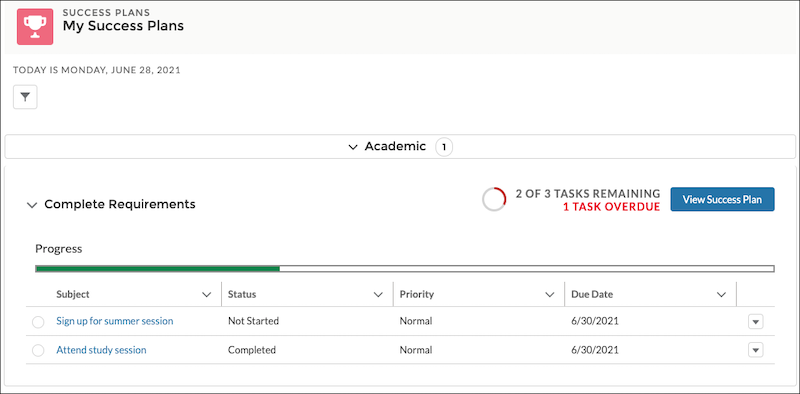Click the due date for summer session row
Image resolution: width=800 pixels, height=394 pixels.
coord(595,321)
